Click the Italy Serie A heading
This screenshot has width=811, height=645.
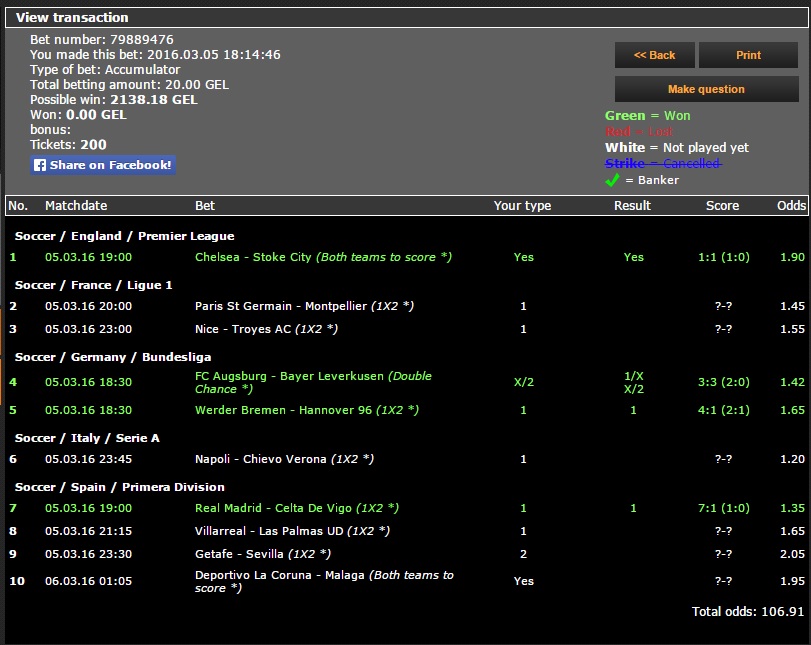[x=87, y=438]
